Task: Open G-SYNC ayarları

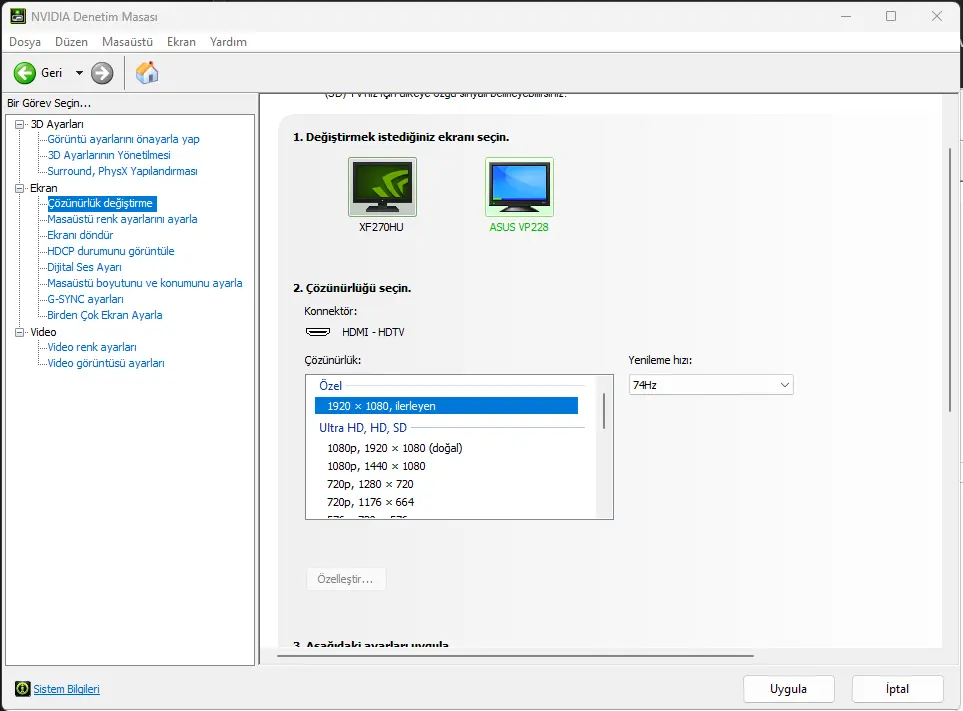Action: click(85, 299)
